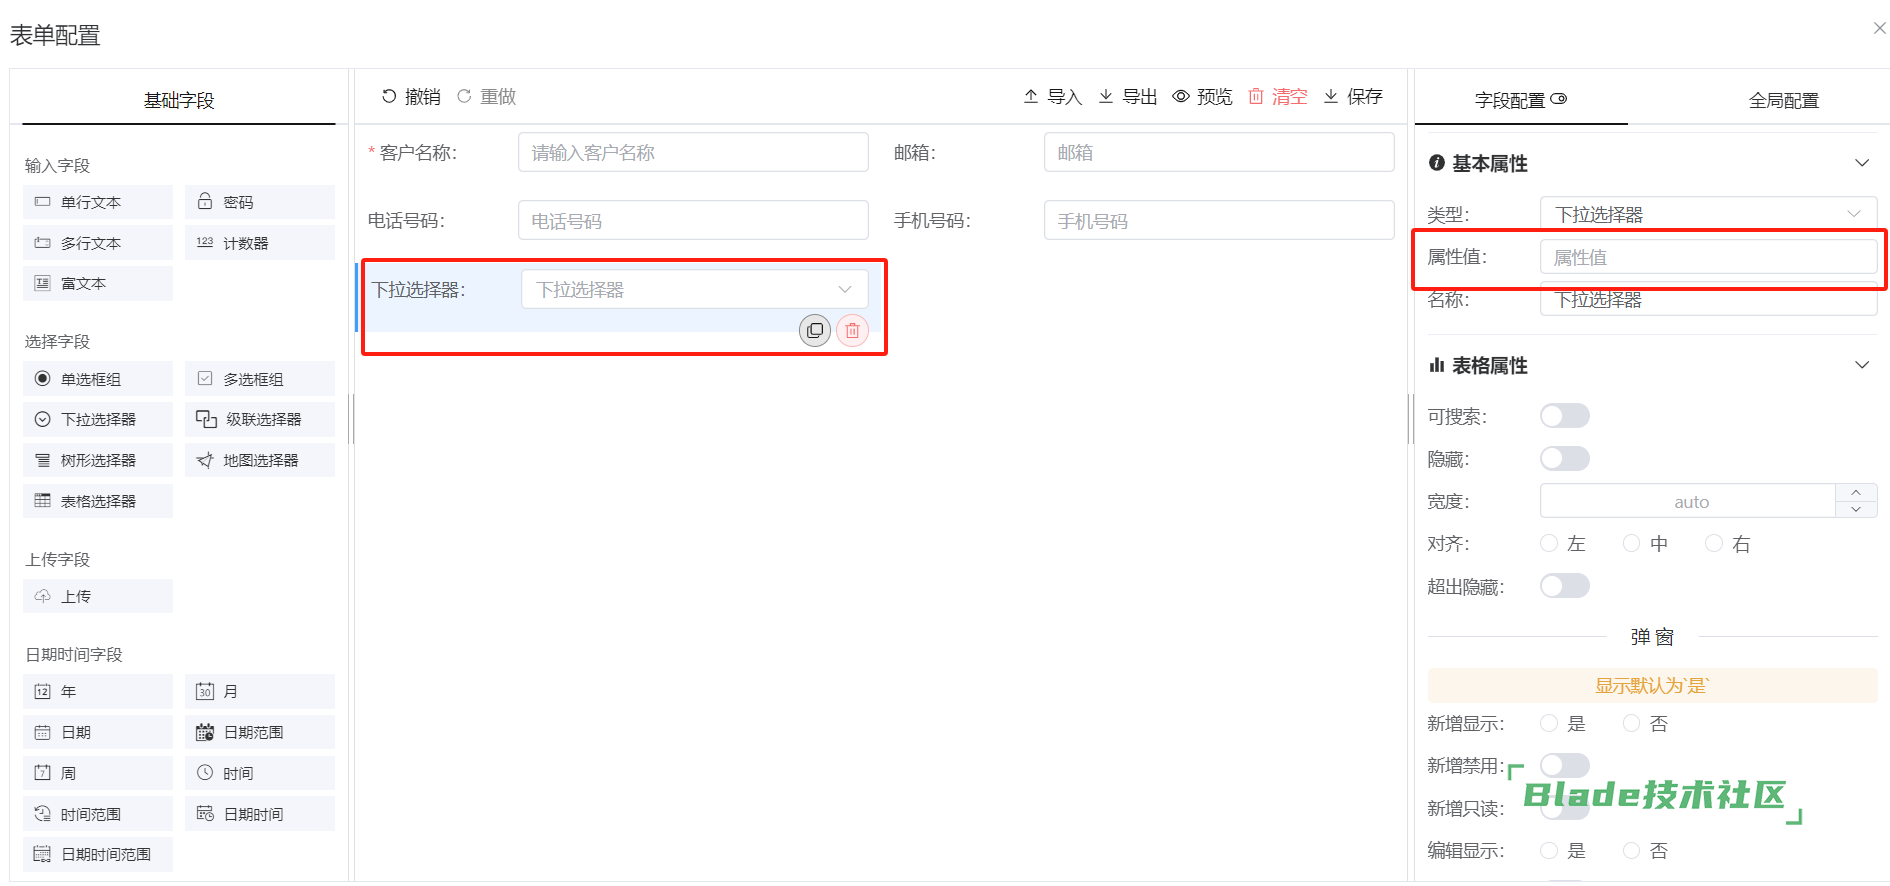Collapse the Basic attributes (基本属性) section

tap(1861, 163)
